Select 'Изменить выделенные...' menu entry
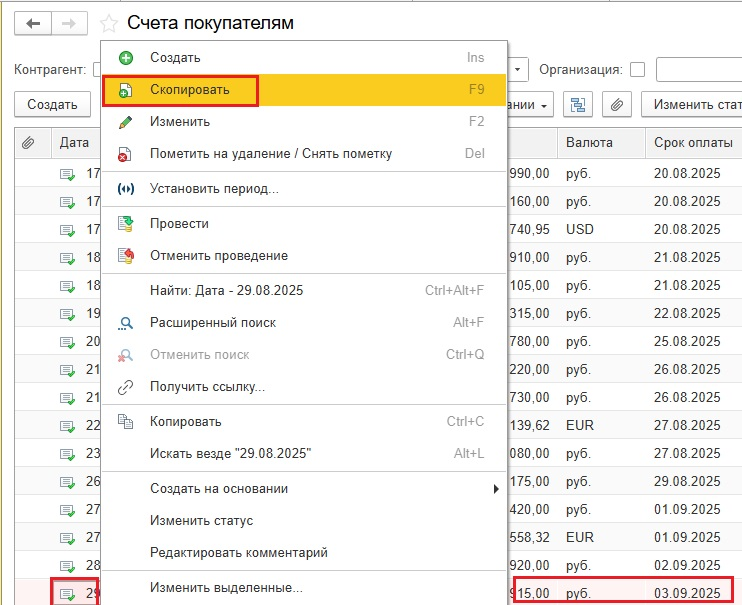This screenshot has height=605, width=742. 304,588
